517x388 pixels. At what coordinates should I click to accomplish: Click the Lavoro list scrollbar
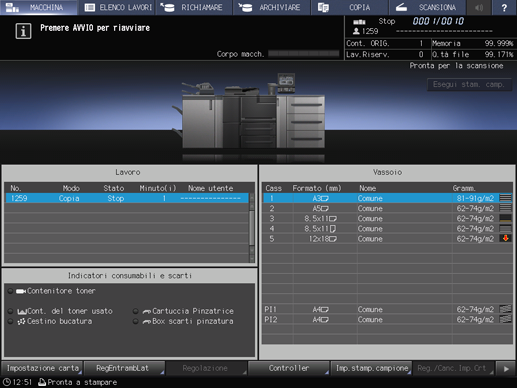[252, 228]
